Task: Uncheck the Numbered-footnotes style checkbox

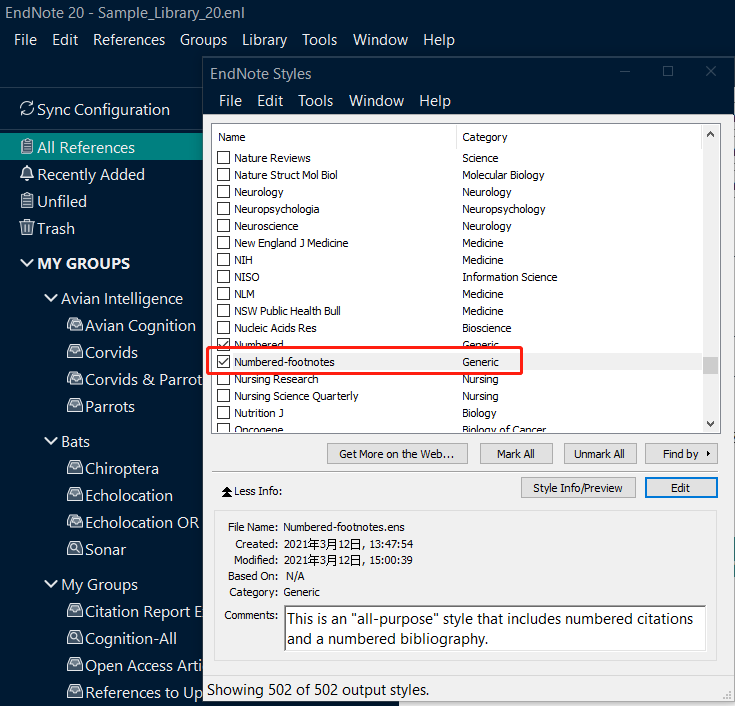Action: (x=224, y=362)
